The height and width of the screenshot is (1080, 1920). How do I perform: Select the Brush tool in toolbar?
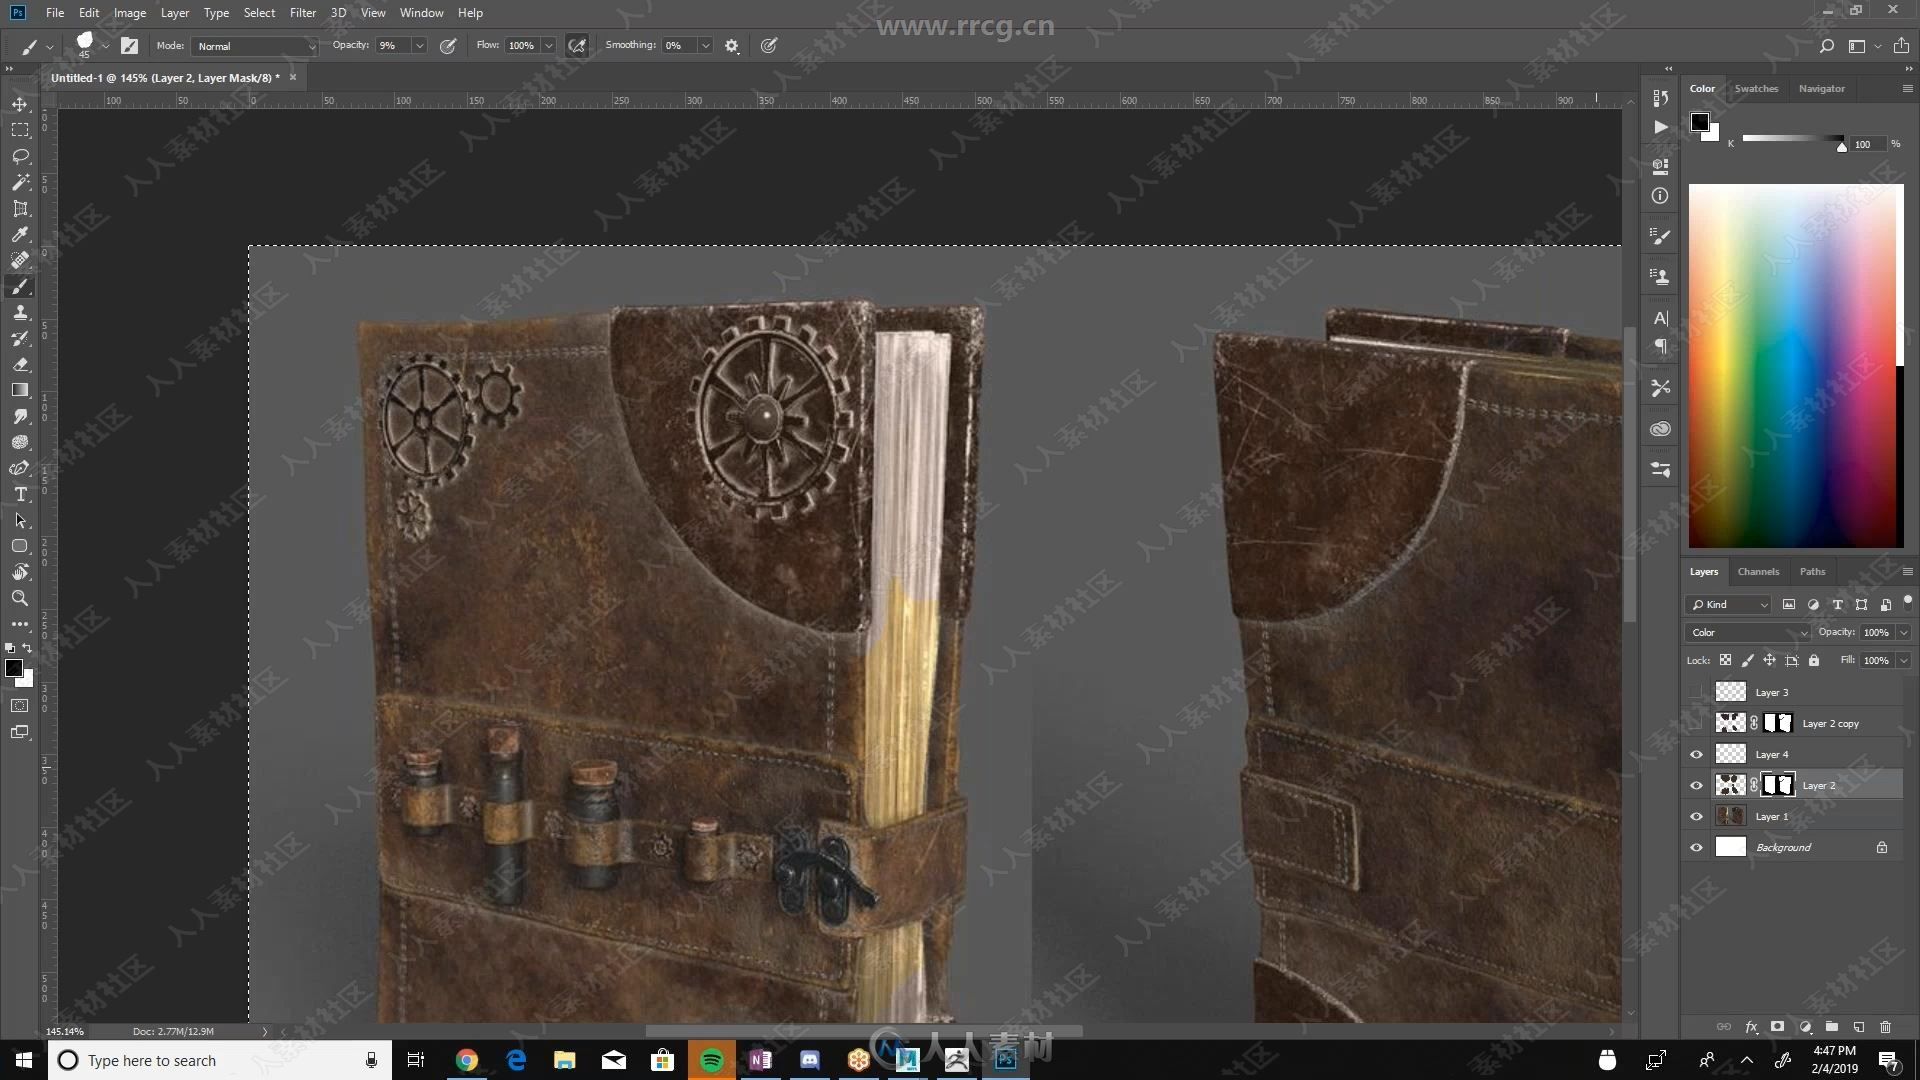(x=20, y=285)
